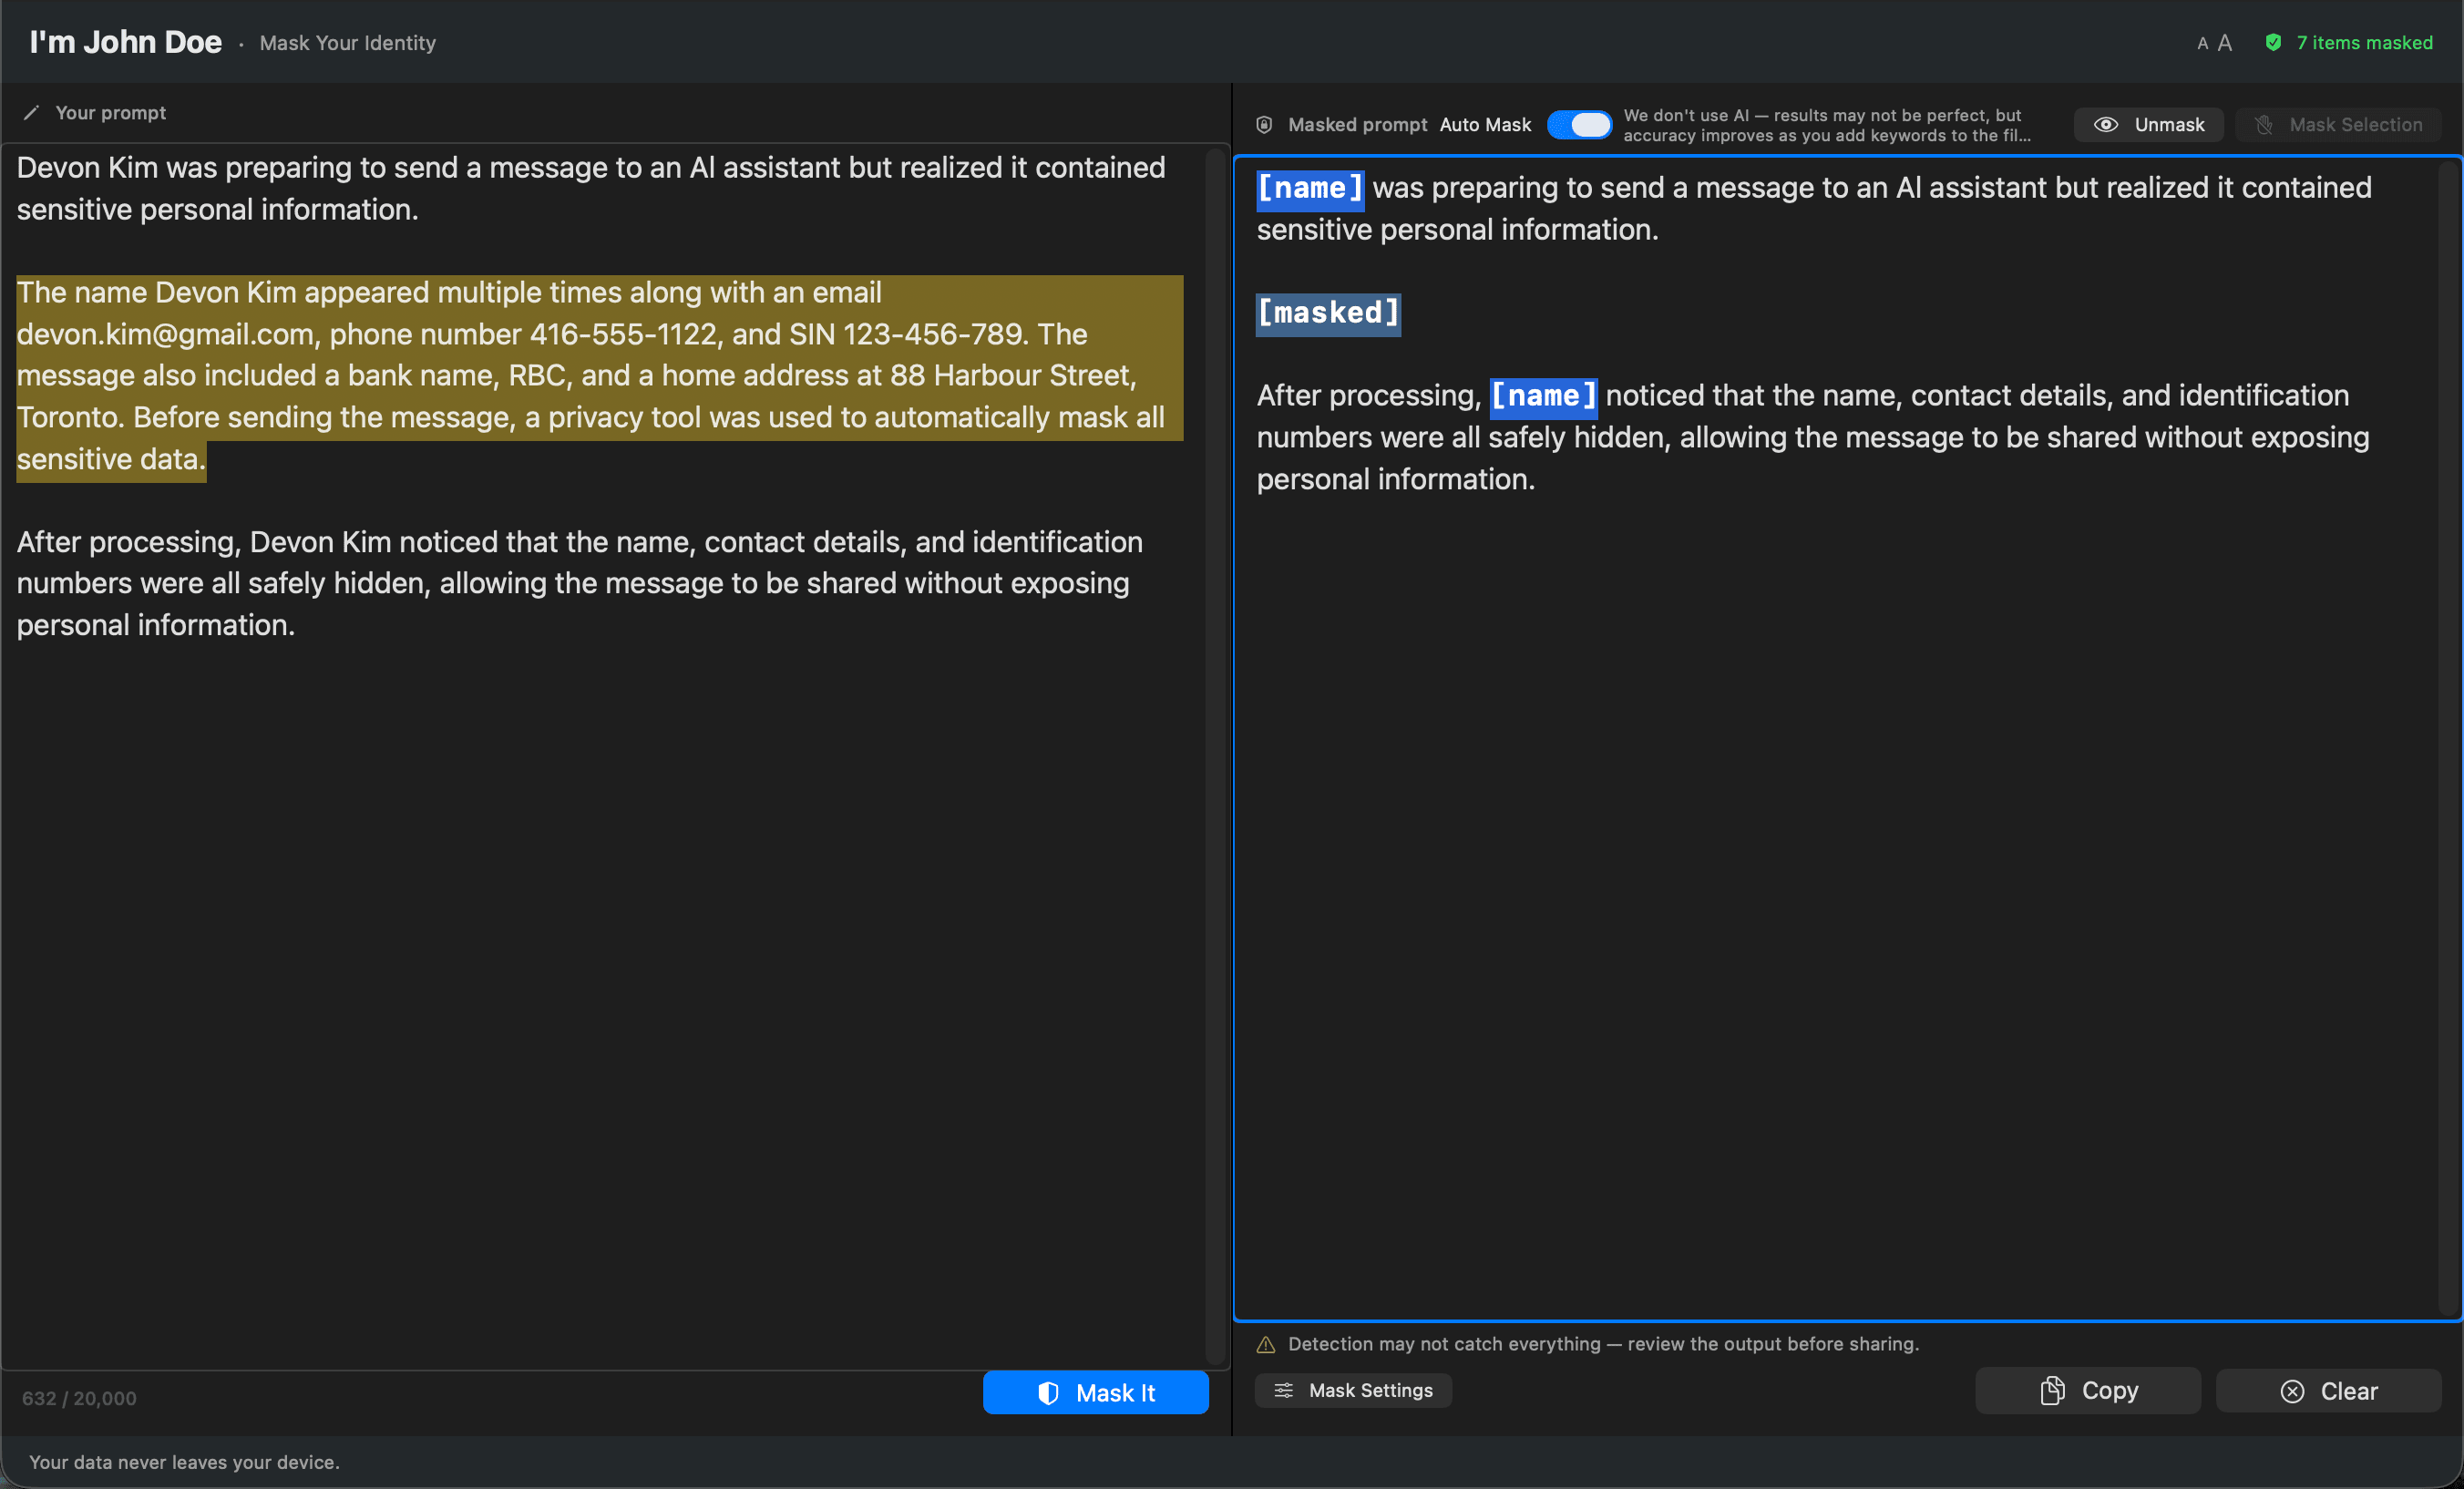Click the shield icon beside Masked prompt label
Image resolution: width=2464 pixels, height=1489 pixels.
click(1264, 124)
